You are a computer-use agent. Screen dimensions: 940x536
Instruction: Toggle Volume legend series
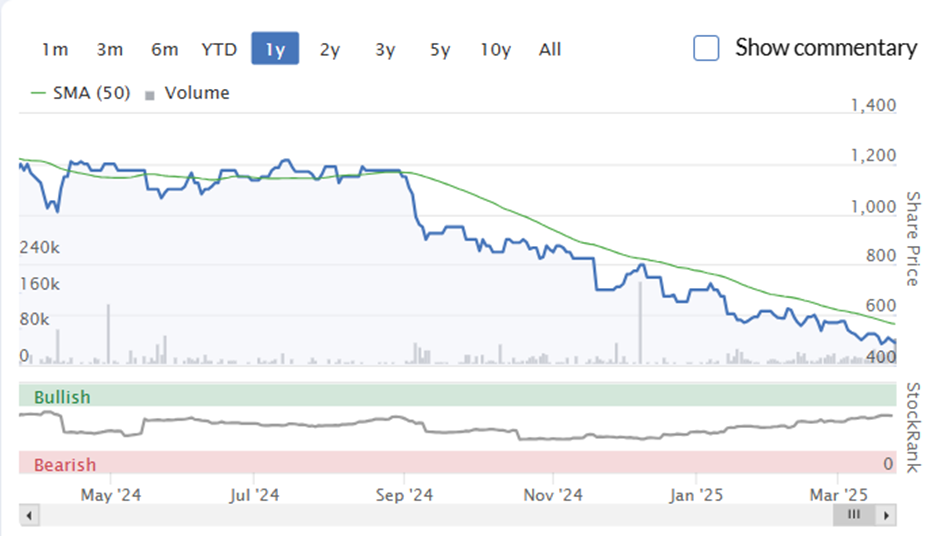tap(188, 93)
